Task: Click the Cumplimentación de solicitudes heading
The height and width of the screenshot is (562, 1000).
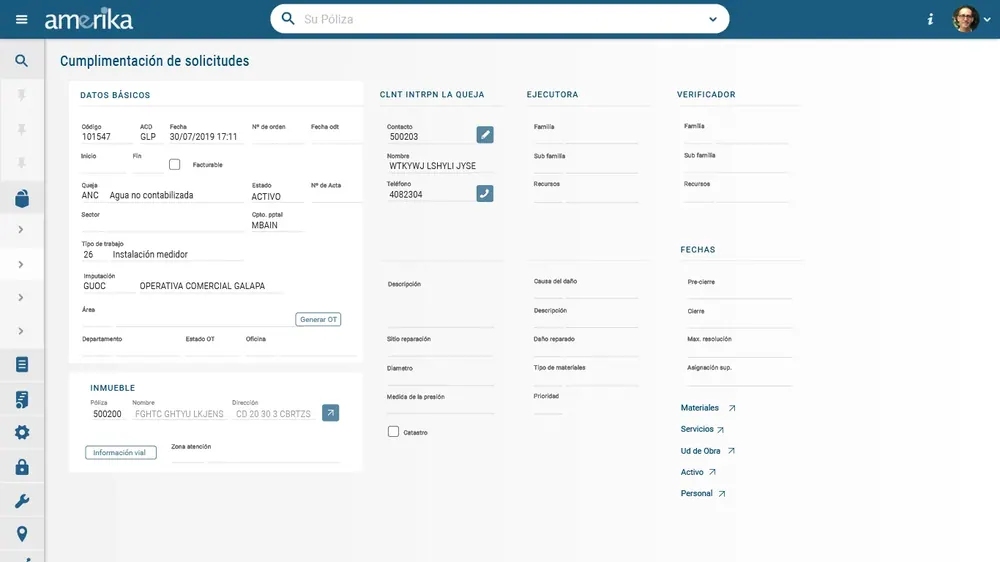Action: 154,61
